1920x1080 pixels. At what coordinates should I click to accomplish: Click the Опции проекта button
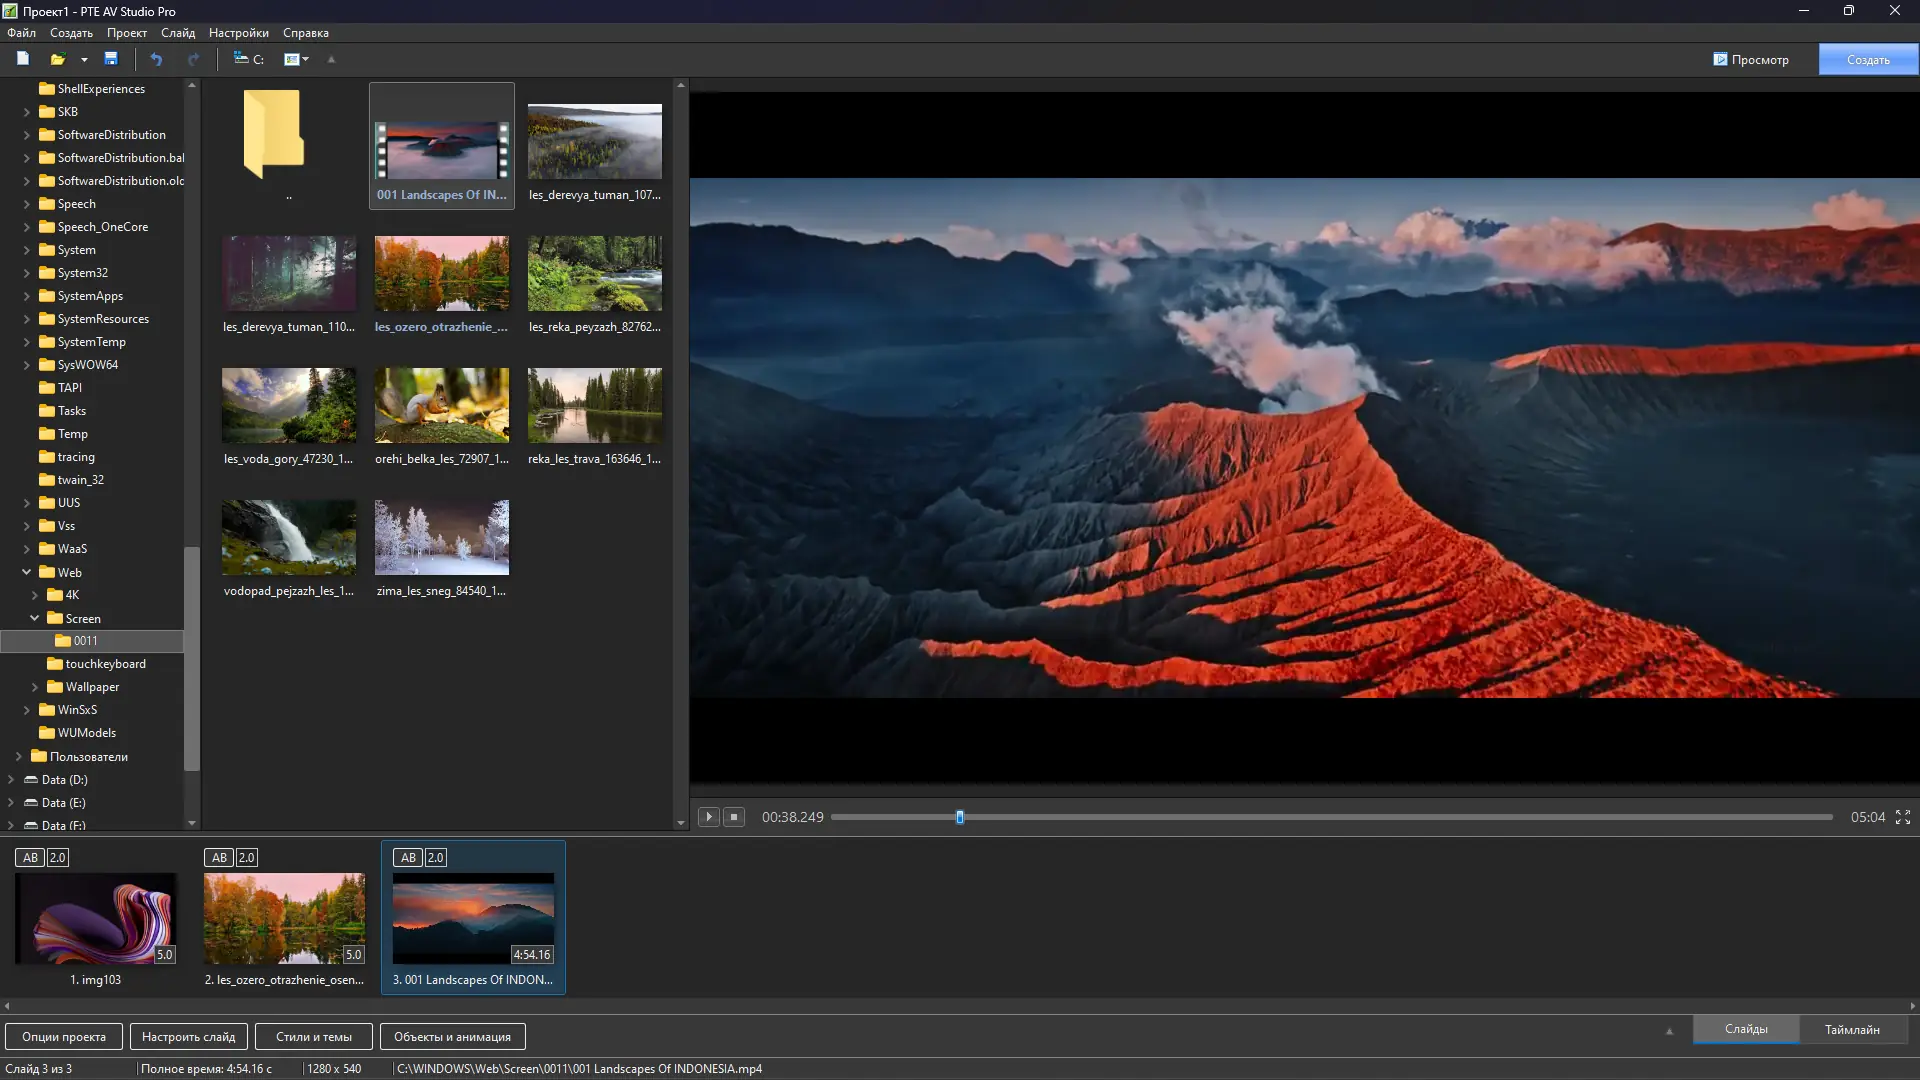coord(64,1037)
